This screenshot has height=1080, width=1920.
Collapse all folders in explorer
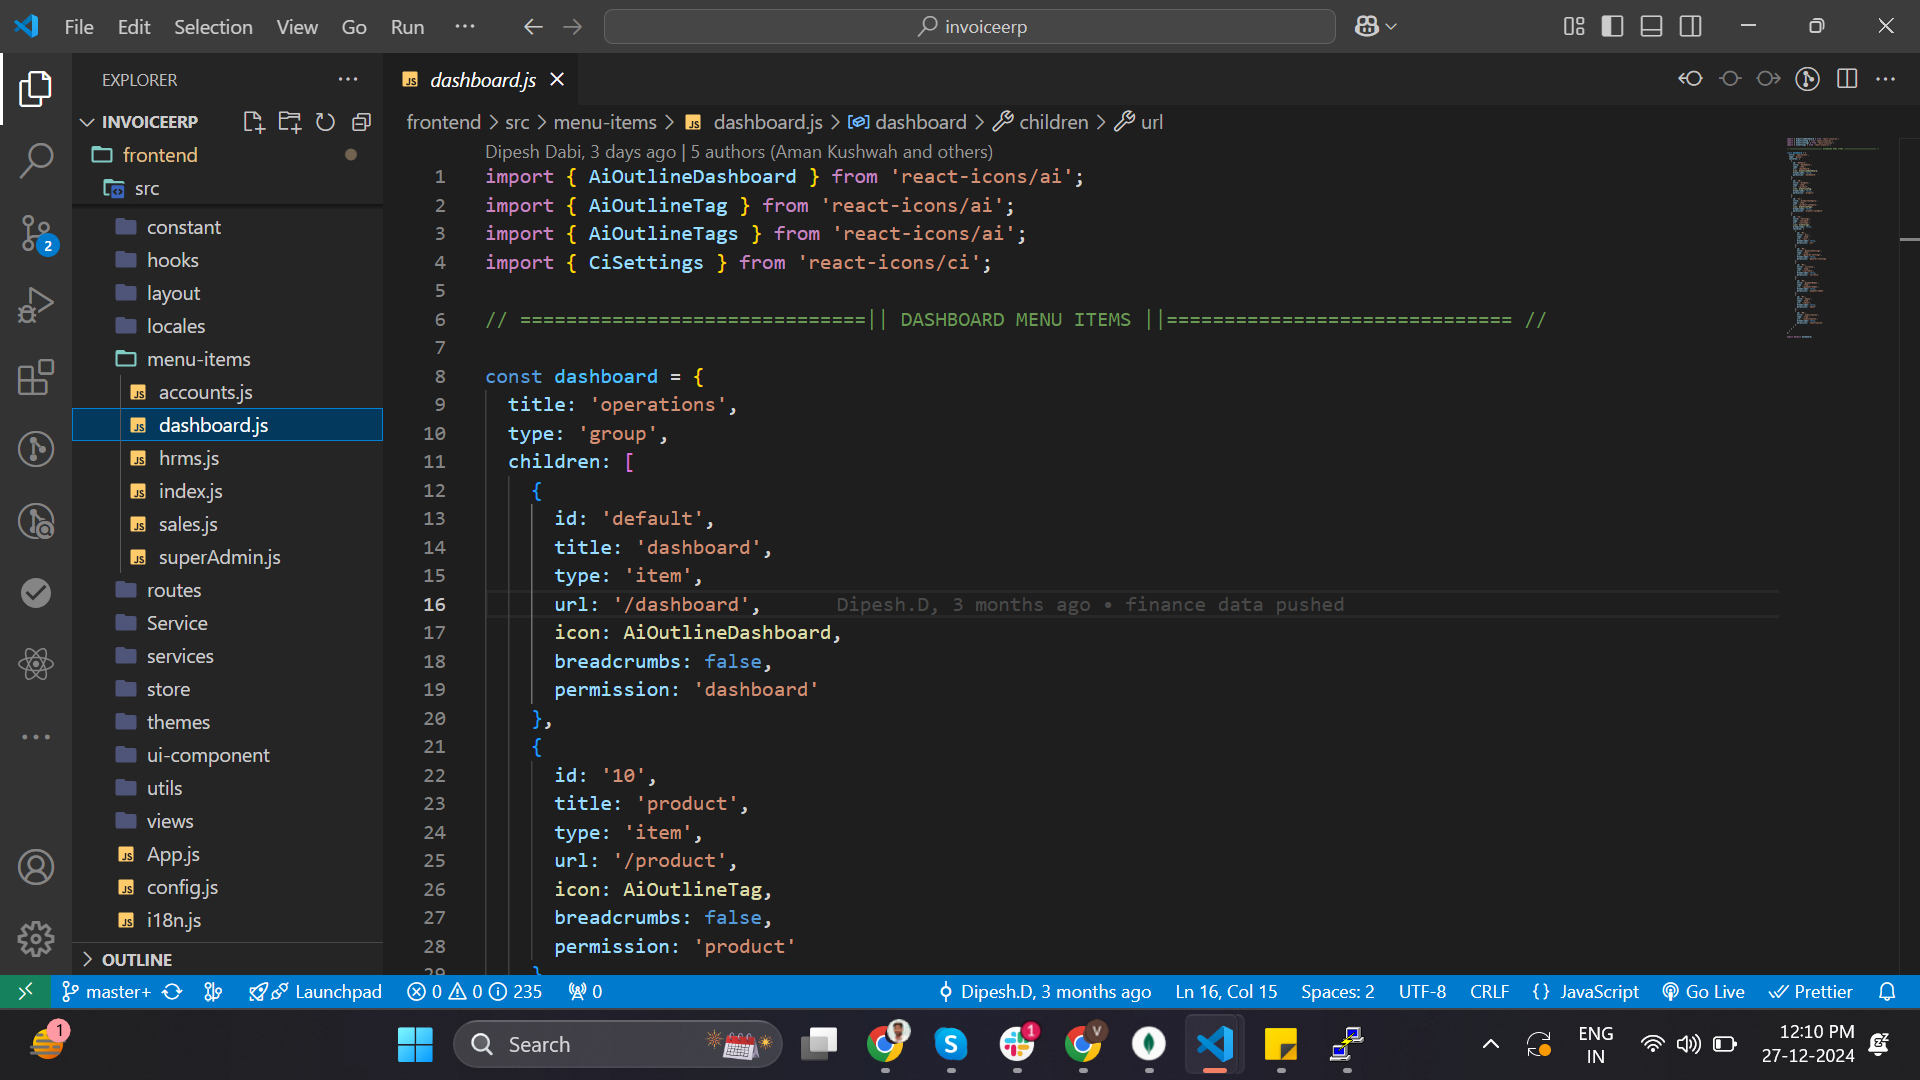pos(361,122)
